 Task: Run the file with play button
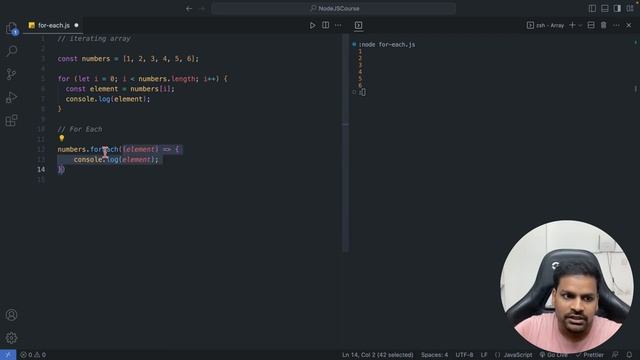point(312,25)
